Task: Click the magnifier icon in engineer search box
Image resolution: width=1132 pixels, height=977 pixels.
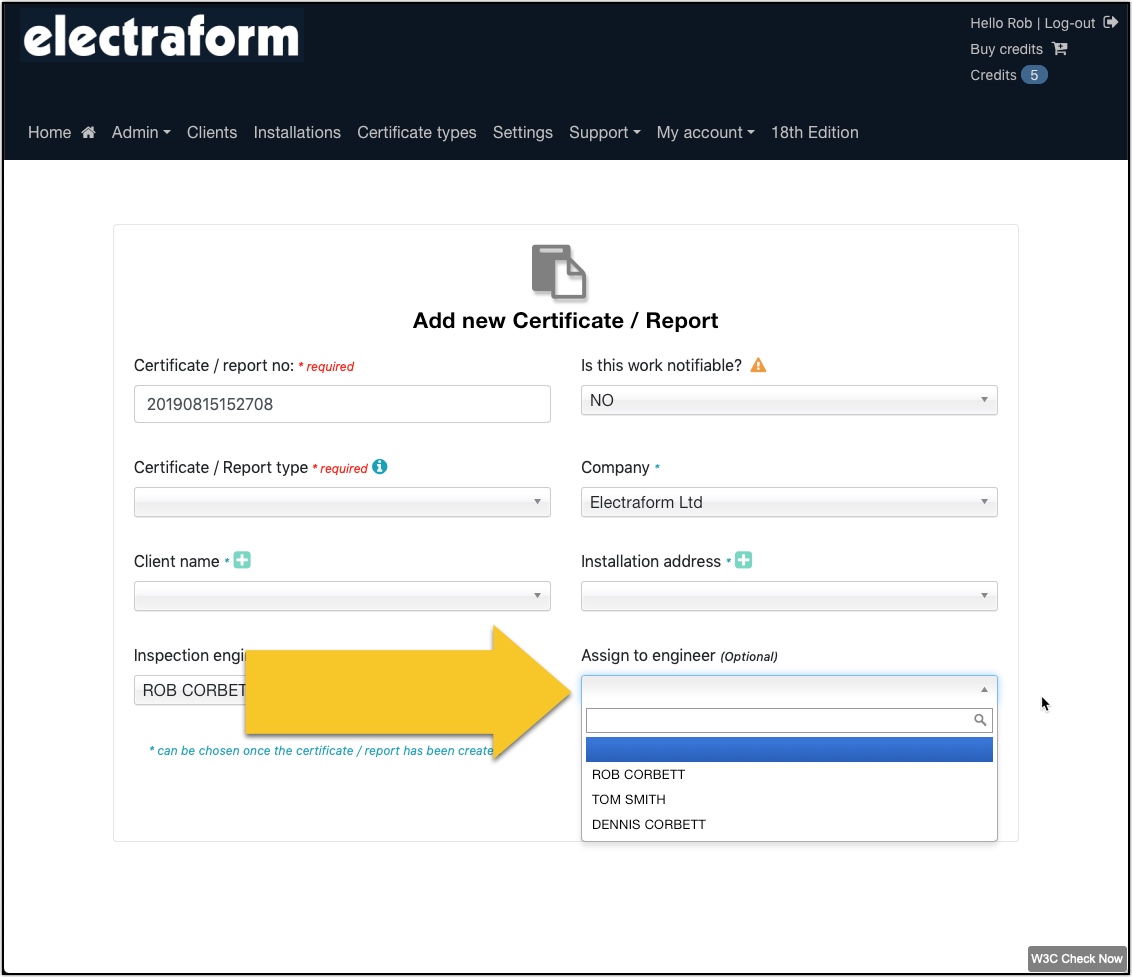Action: 980,720
